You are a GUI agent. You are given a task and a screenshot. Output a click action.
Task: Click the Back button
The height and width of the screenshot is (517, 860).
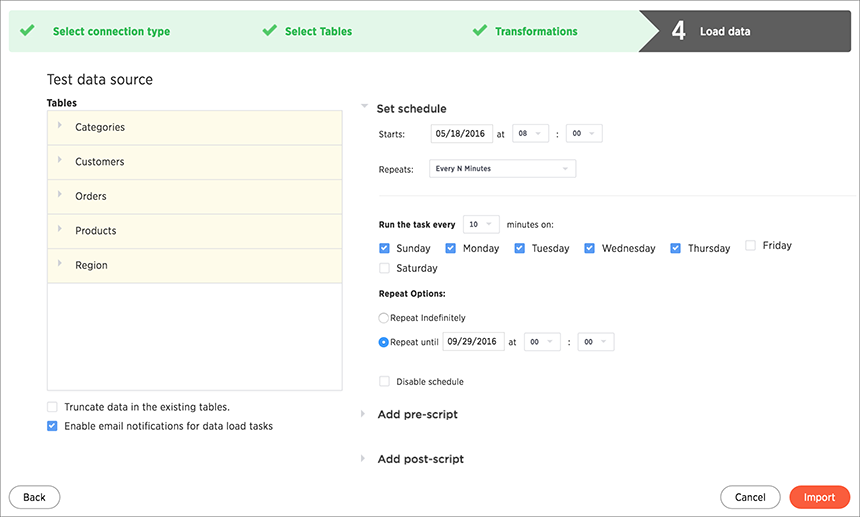point(35,497)
